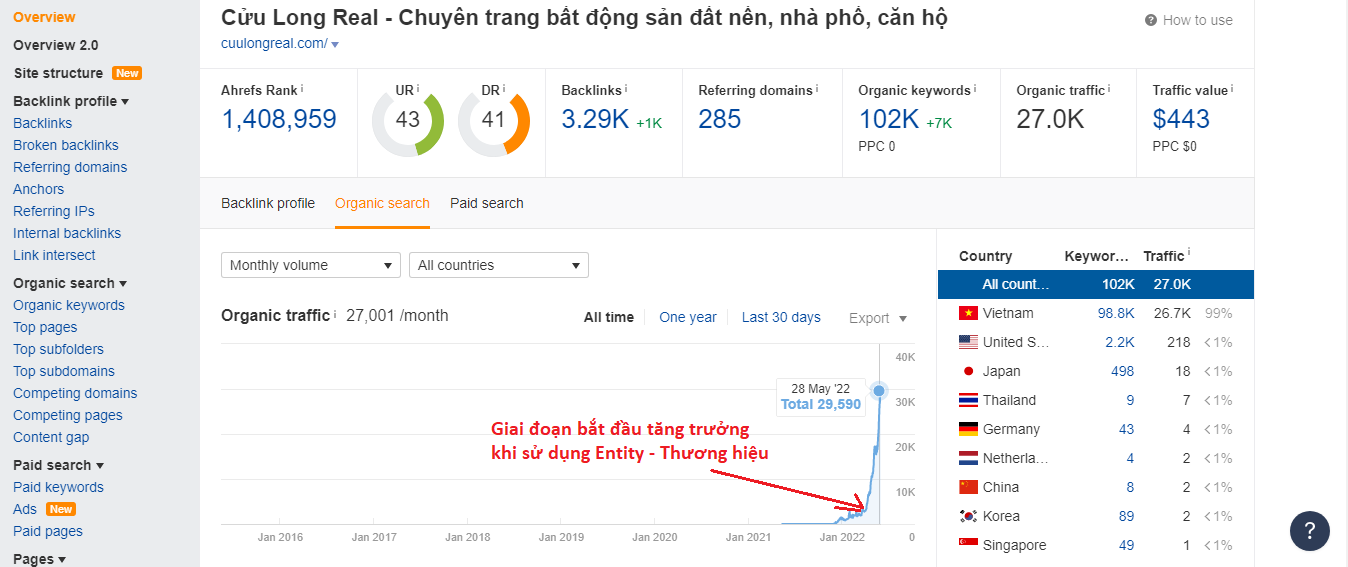Click the DR 41 gauge chart
This screenshot has width=1348, height=567.
[494, 122]
